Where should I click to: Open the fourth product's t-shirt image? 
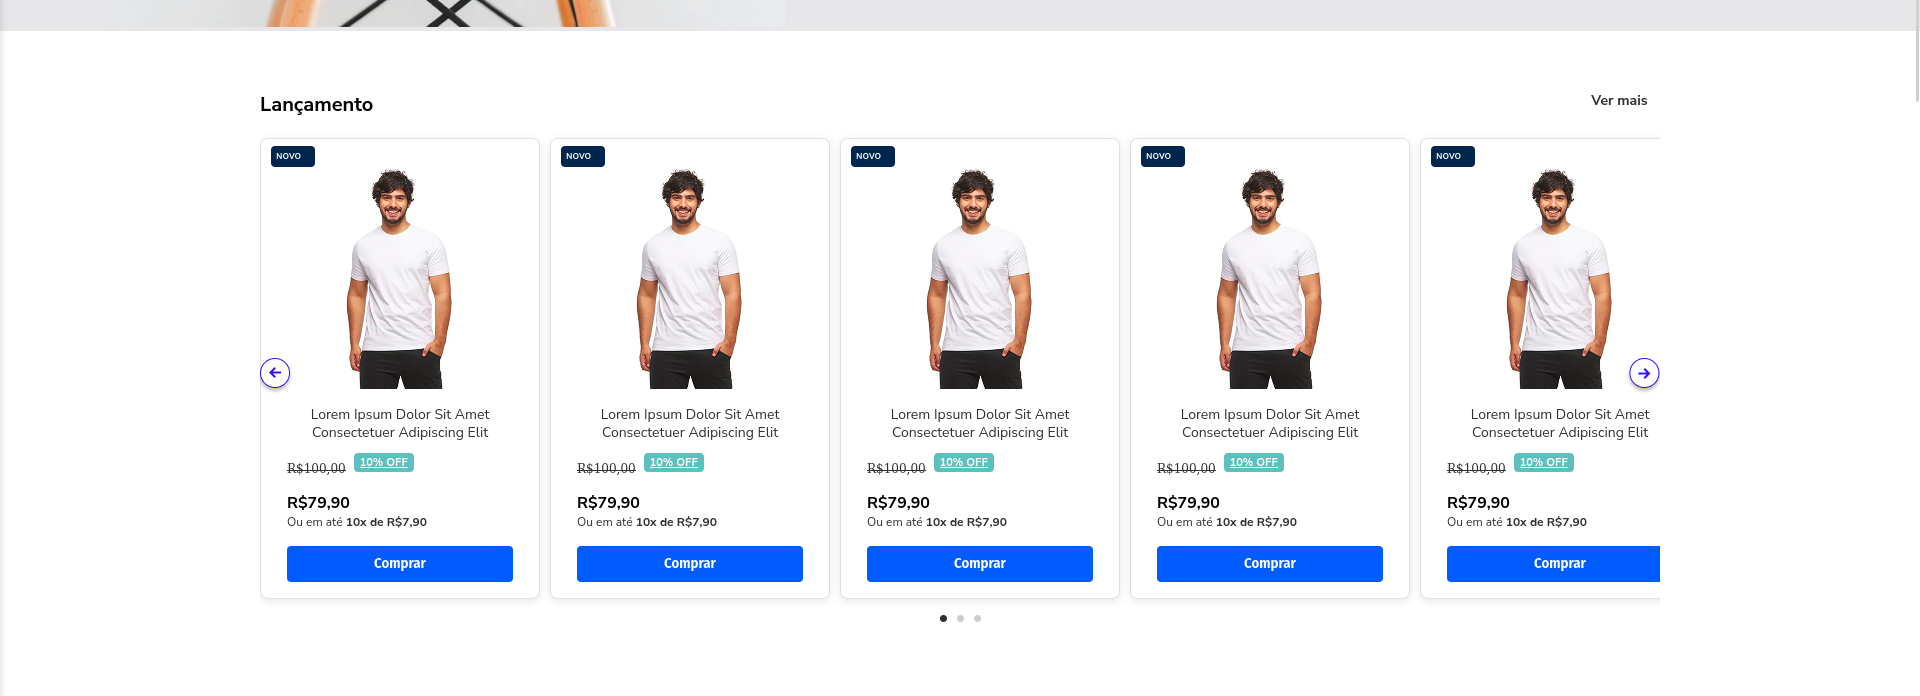pos(1270,278)
